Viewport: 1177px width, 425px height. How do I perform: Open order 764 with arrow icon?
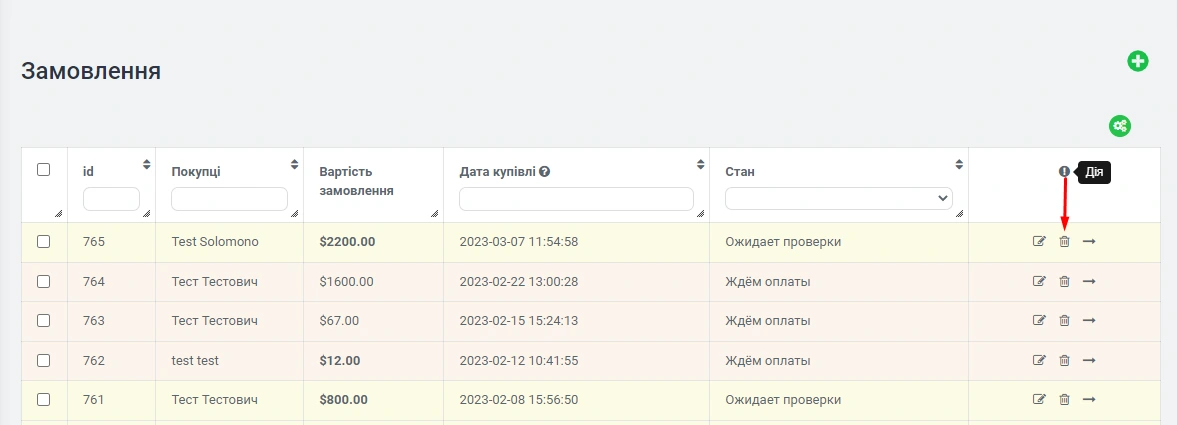pyautogui.click(x=1089, y=281)
